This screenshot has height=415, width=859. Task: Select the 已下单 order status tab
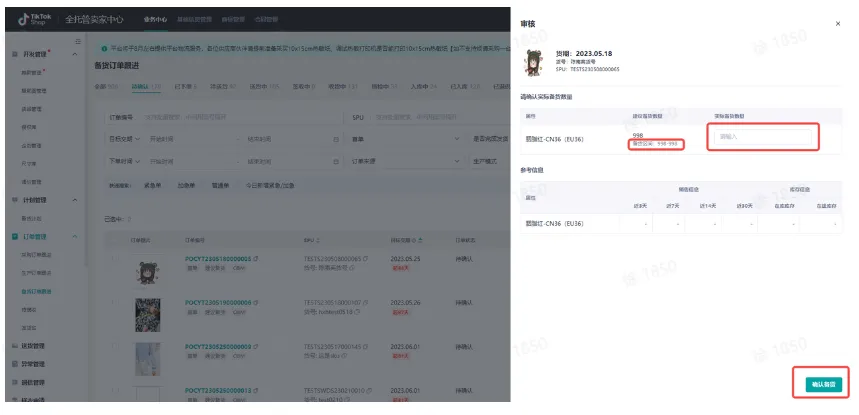pos(185,87)
